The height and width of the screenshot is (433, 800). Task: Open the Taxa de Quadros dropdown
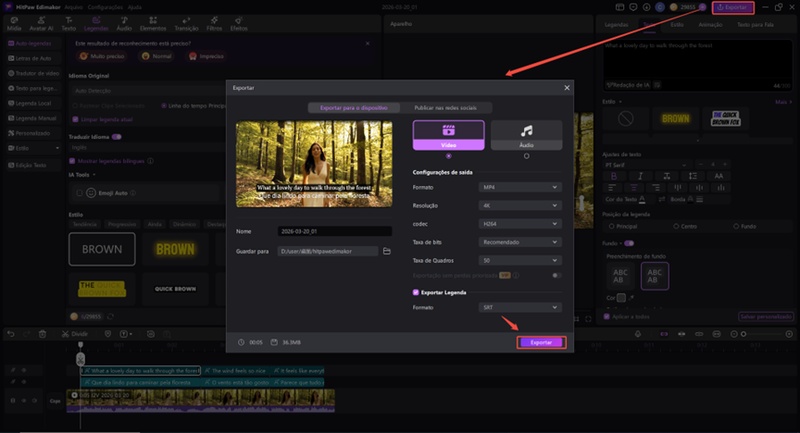pyautogui.click(x=520, y=261)
